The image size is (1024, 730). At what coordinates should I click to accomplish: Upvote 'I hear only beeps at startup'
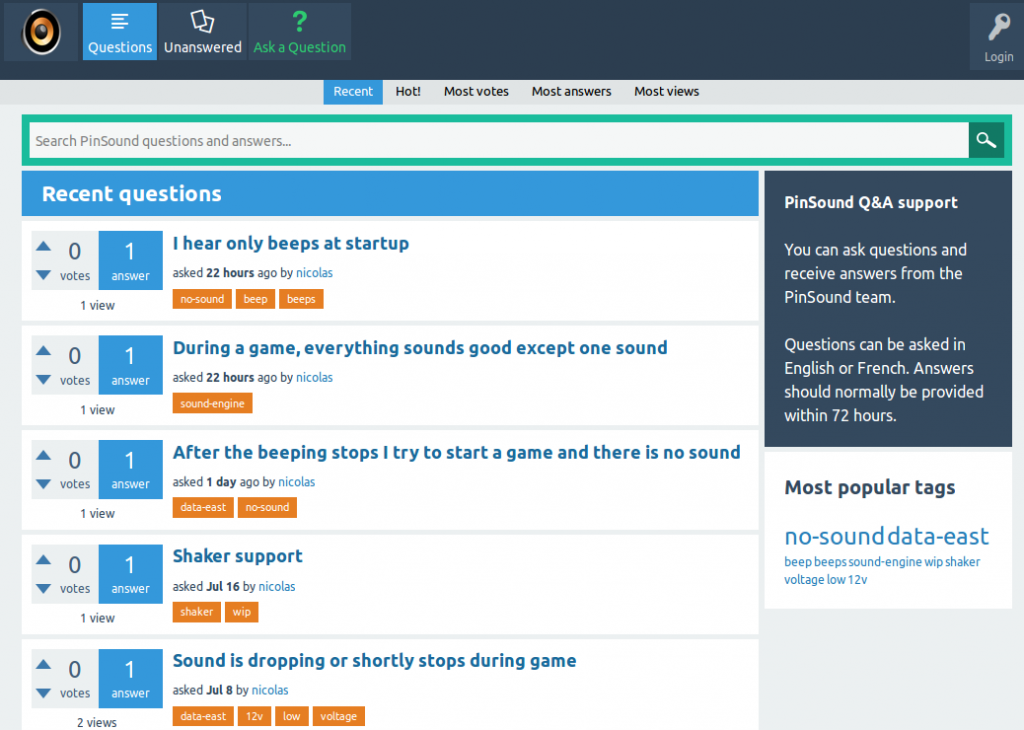click(43, 246)
